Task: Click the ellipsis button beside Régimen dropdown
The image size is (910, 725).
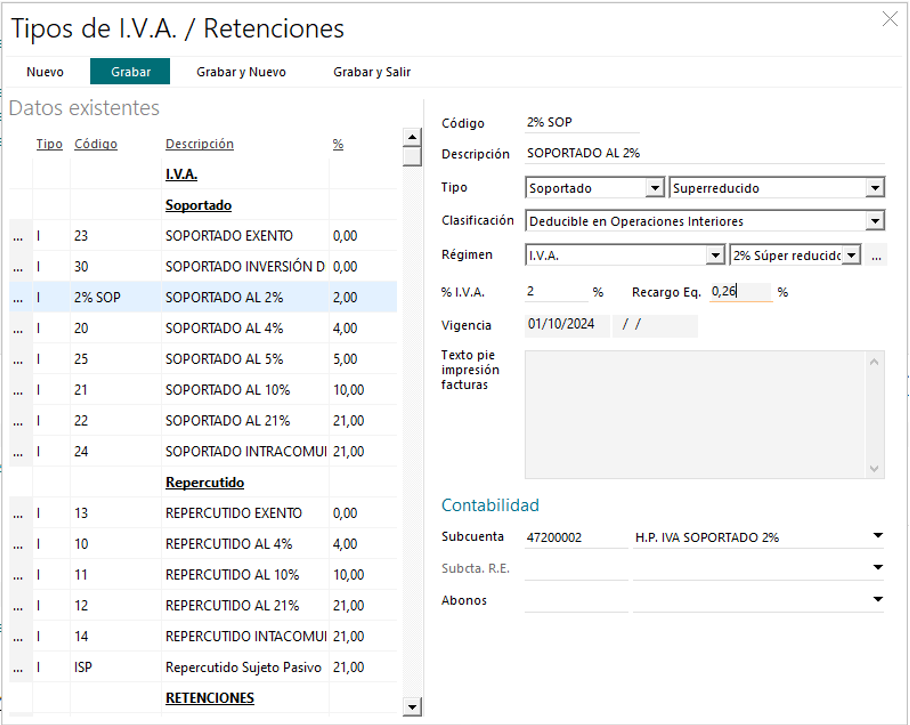Action: pyautogui.click(x=876, y=256)
